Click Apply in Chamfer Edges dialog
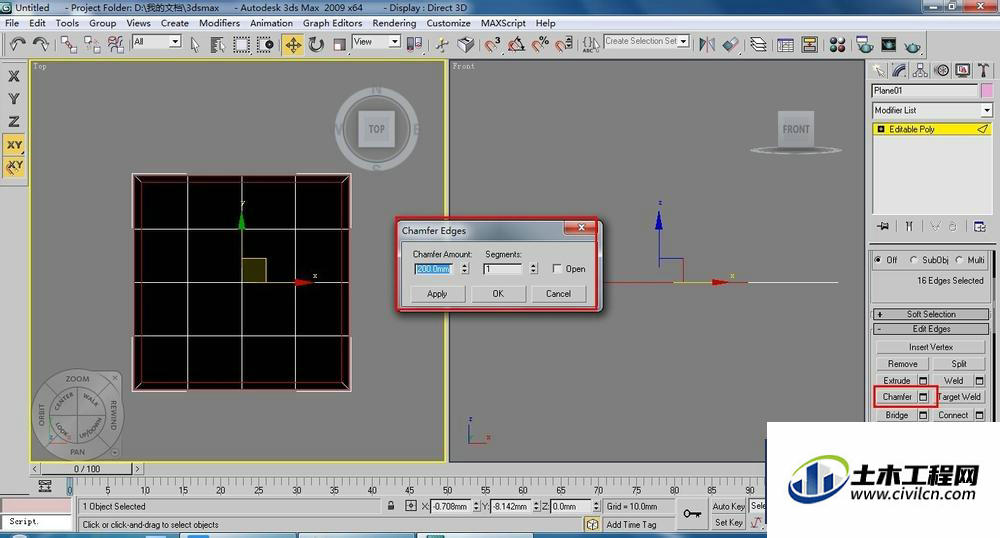The height and width of the screenshot is (538, 1000). (x=437, y=294)
